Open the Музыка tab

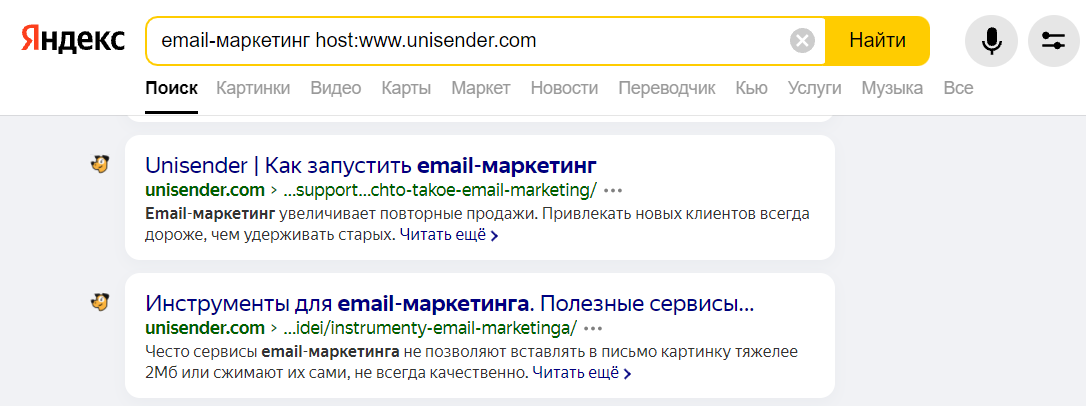pos(892,88)
